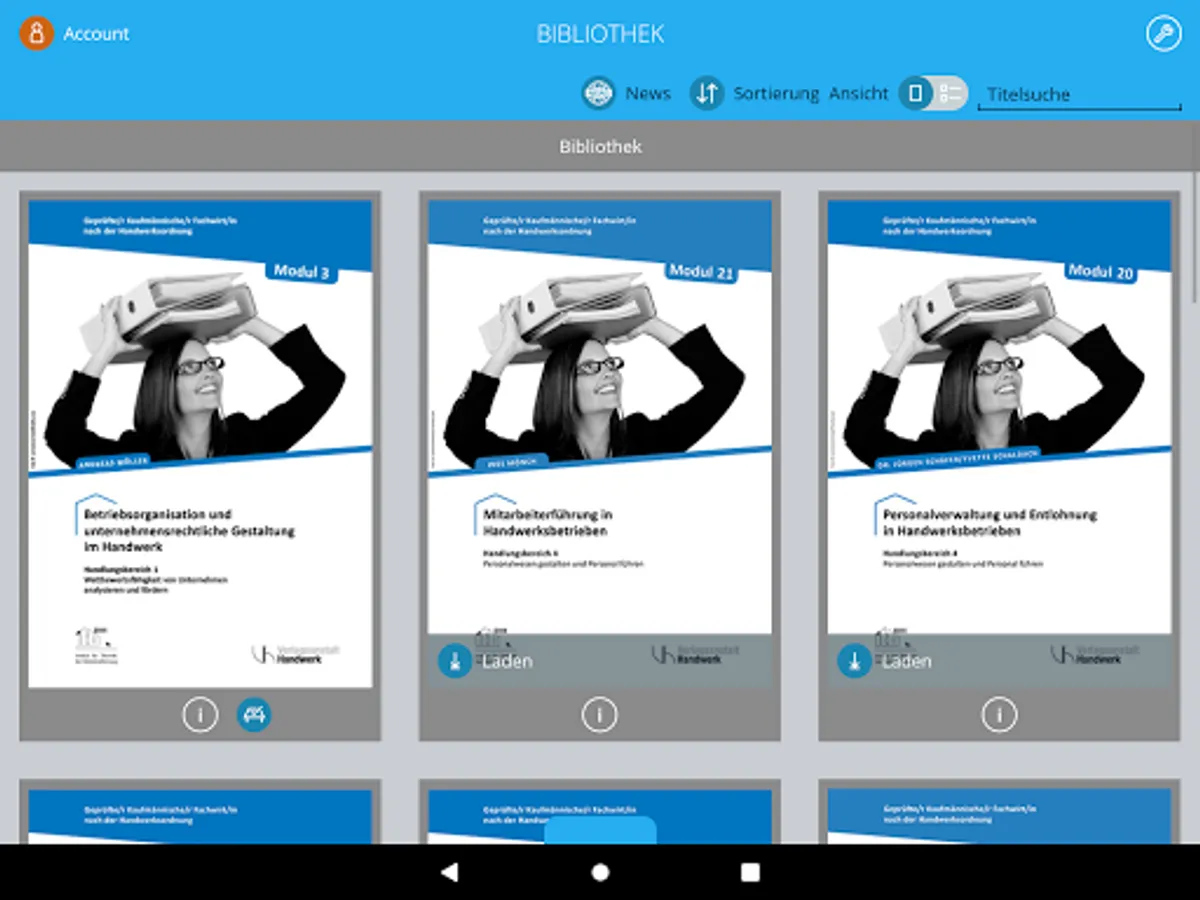Toggle the Ansicht view switch
This screenshot has width=1200, height=900.
tap(933, 93)
